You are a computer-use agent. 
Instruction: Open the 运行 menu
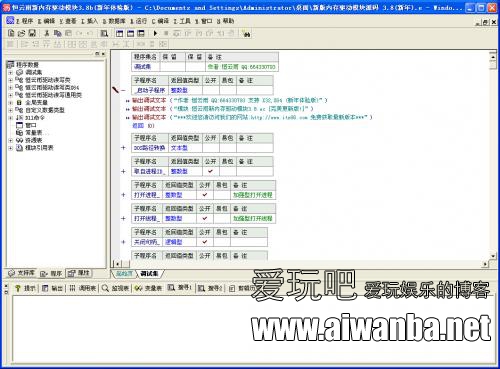(x=138, y=21)
